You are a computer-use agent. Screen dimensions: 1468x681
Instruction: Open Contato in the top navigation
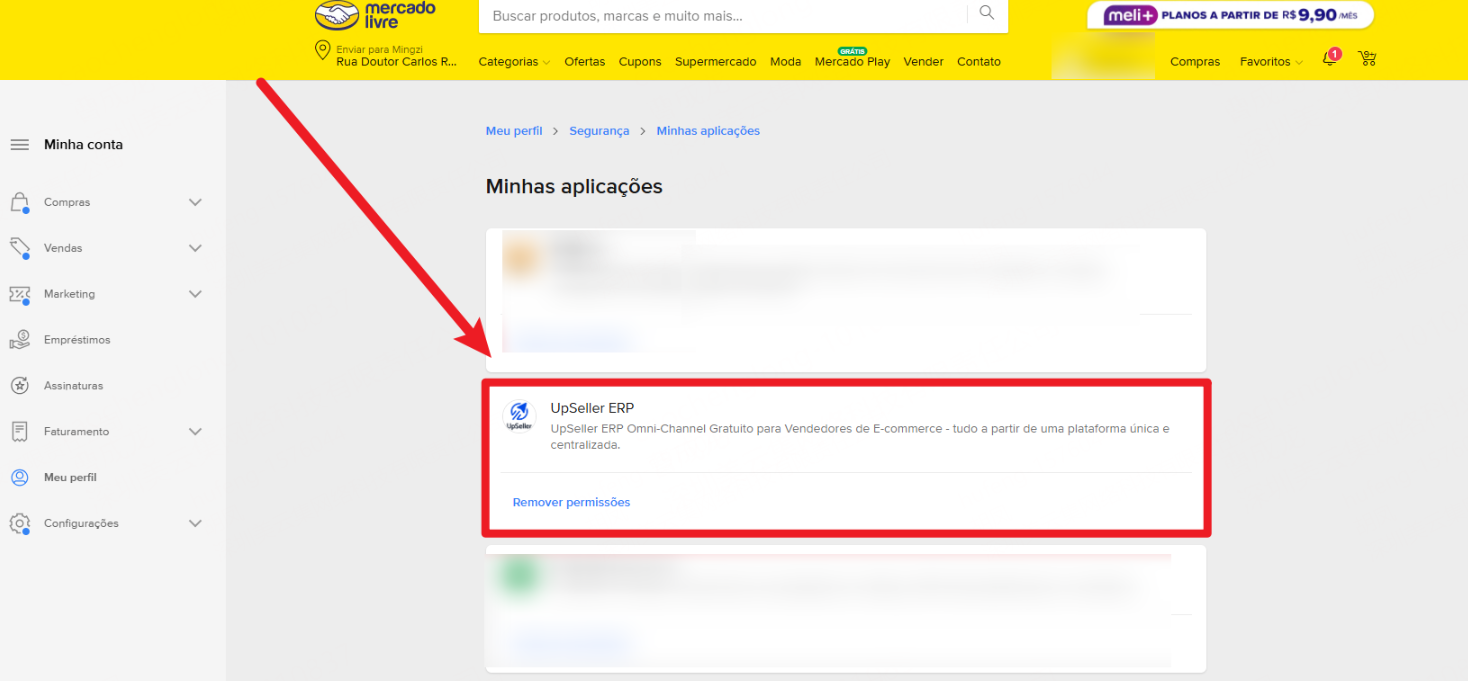pos(979,61)
